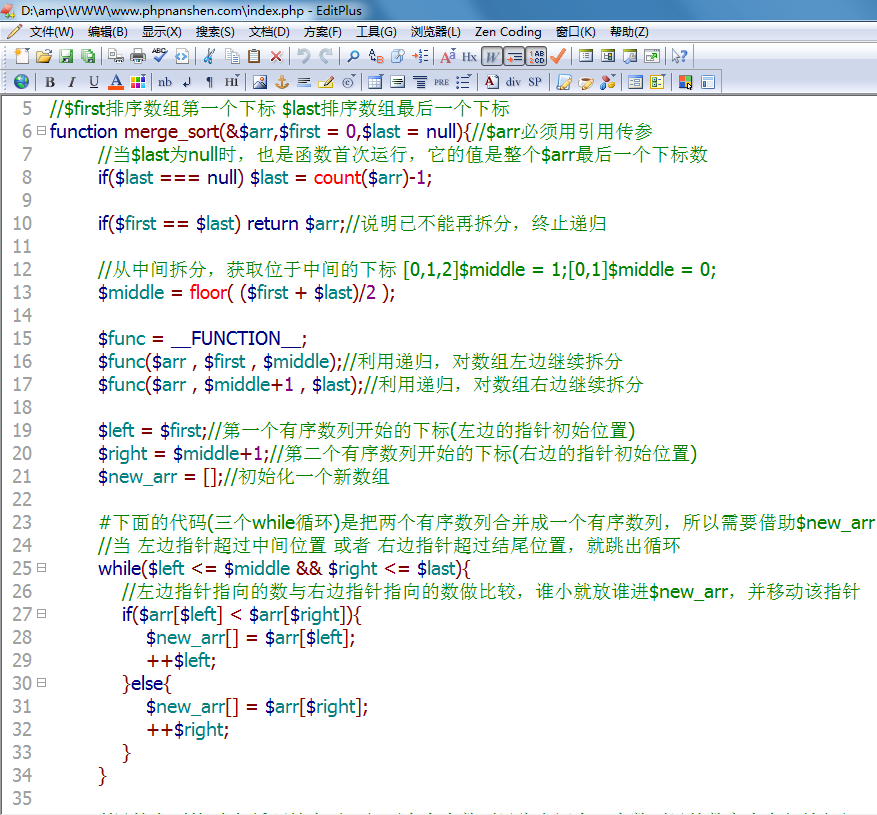Insert an image using picture icon
Image resolution: width=877 pixels, height=815 pixels.
point(260,82)
